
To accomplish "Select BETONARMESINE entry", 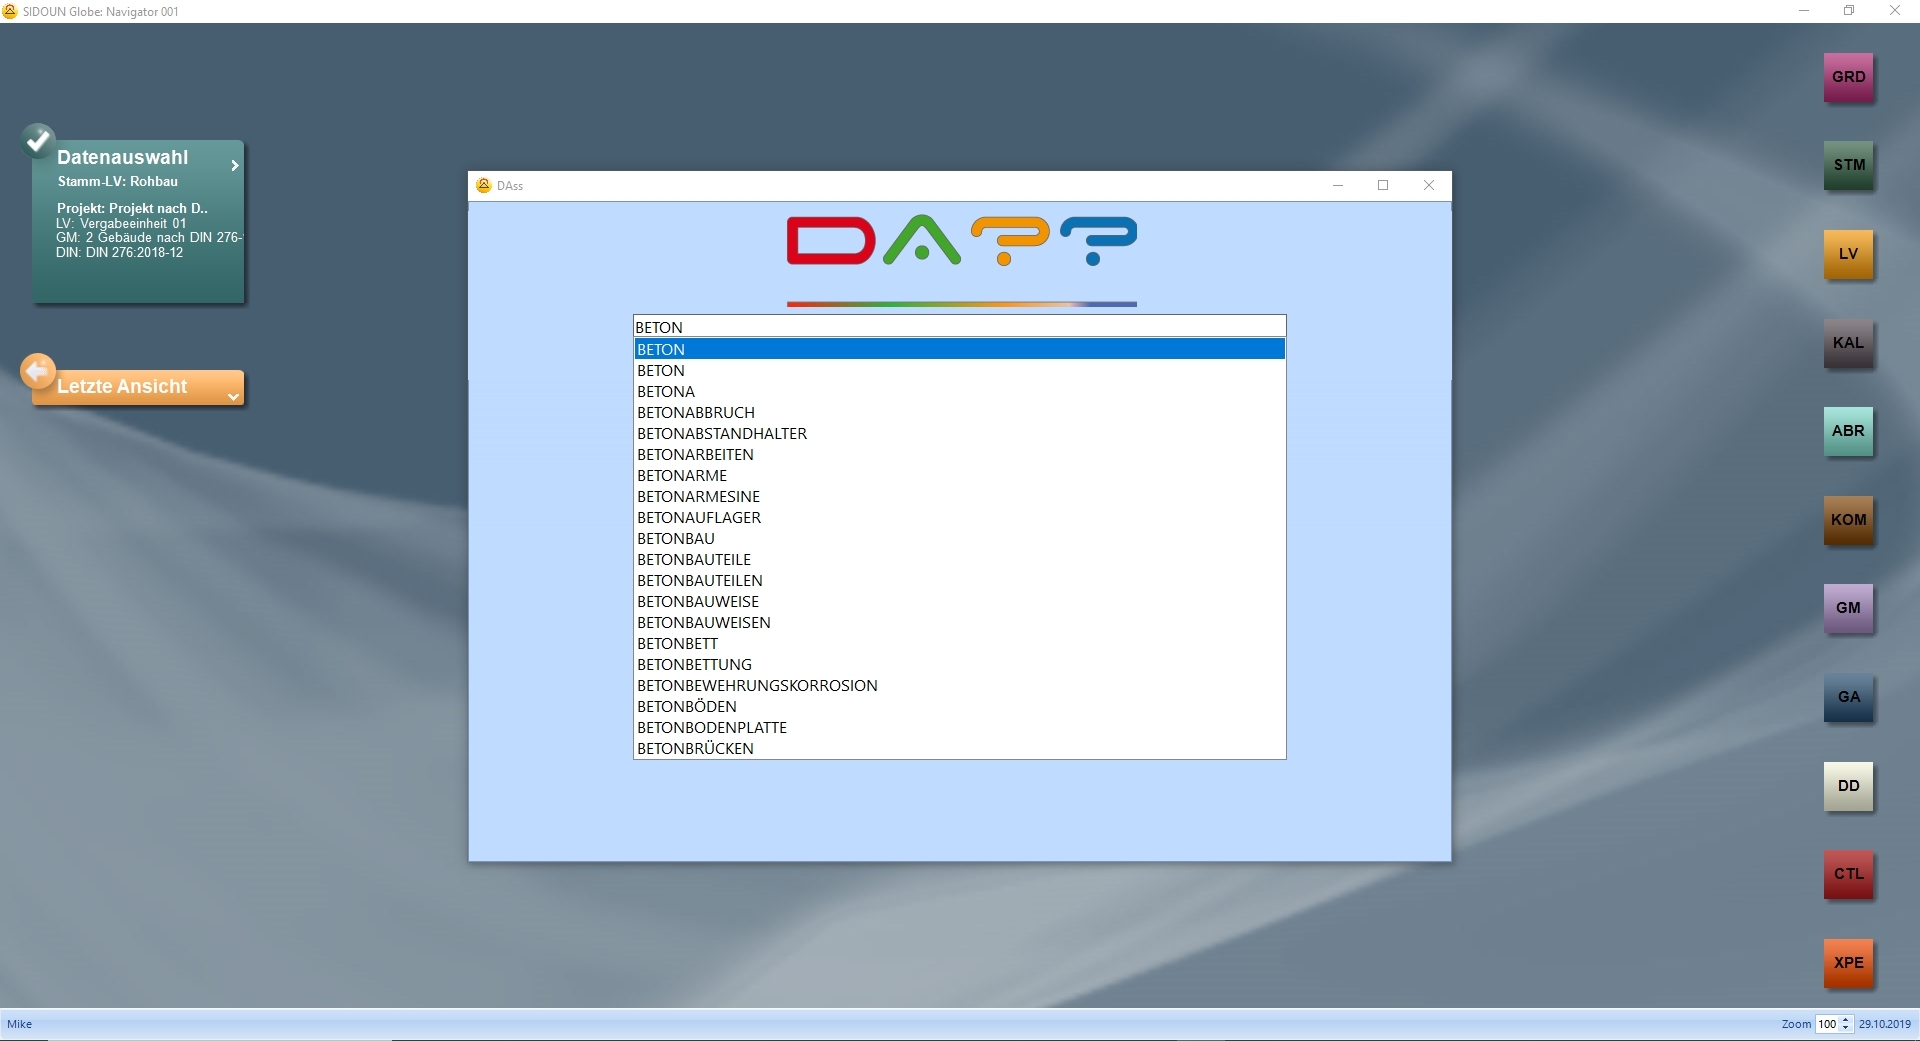I will tap(960, 496).
